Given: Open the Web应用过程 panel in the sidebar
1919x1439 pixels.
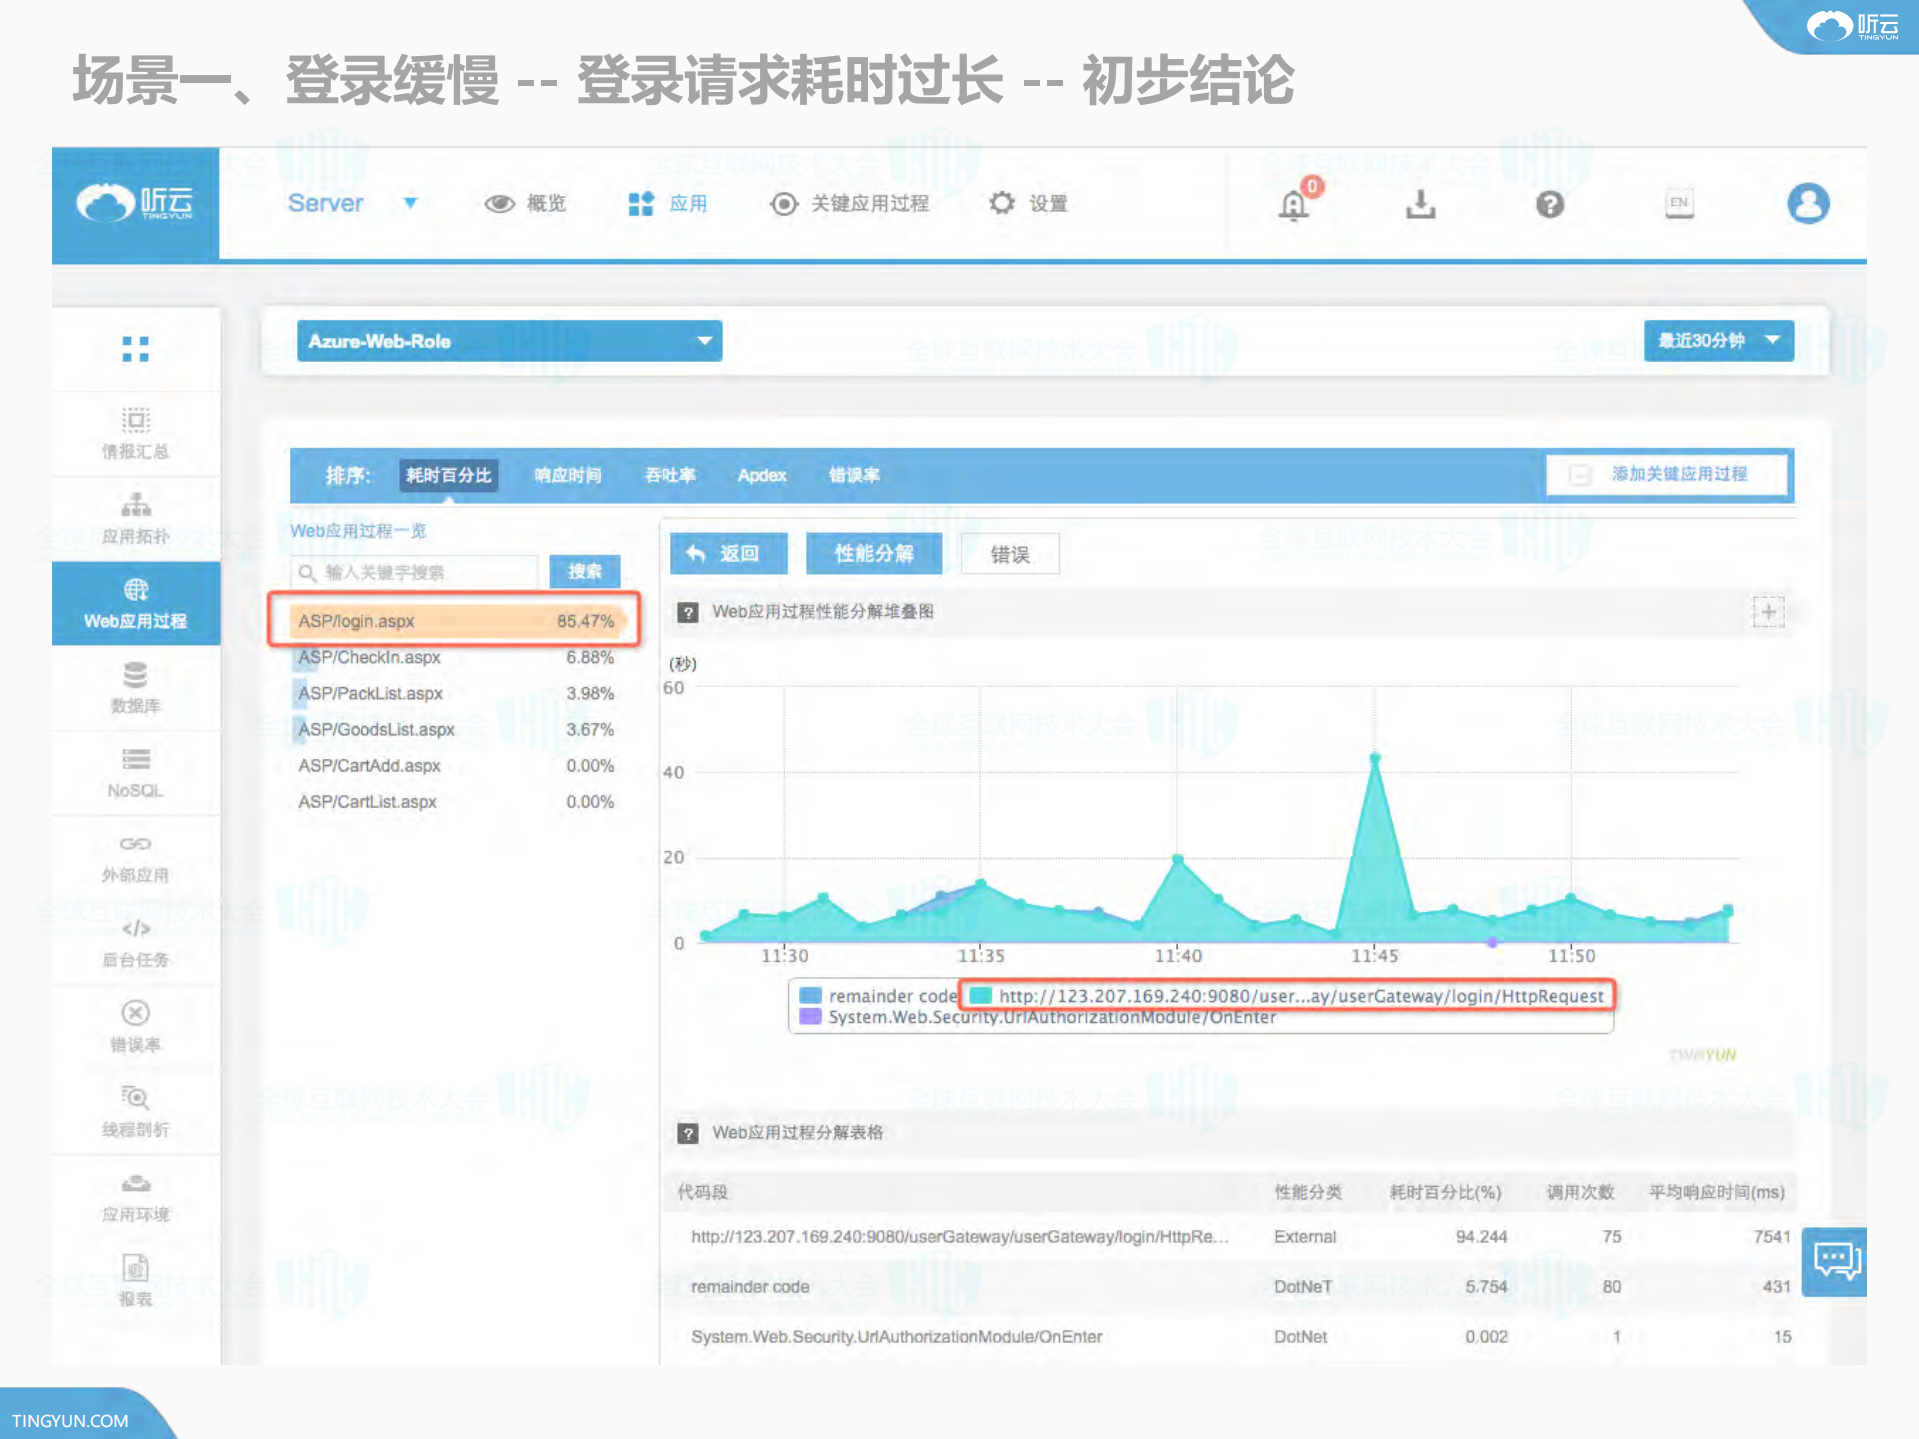Looking at the screenshot, I should tap(135, 603).
